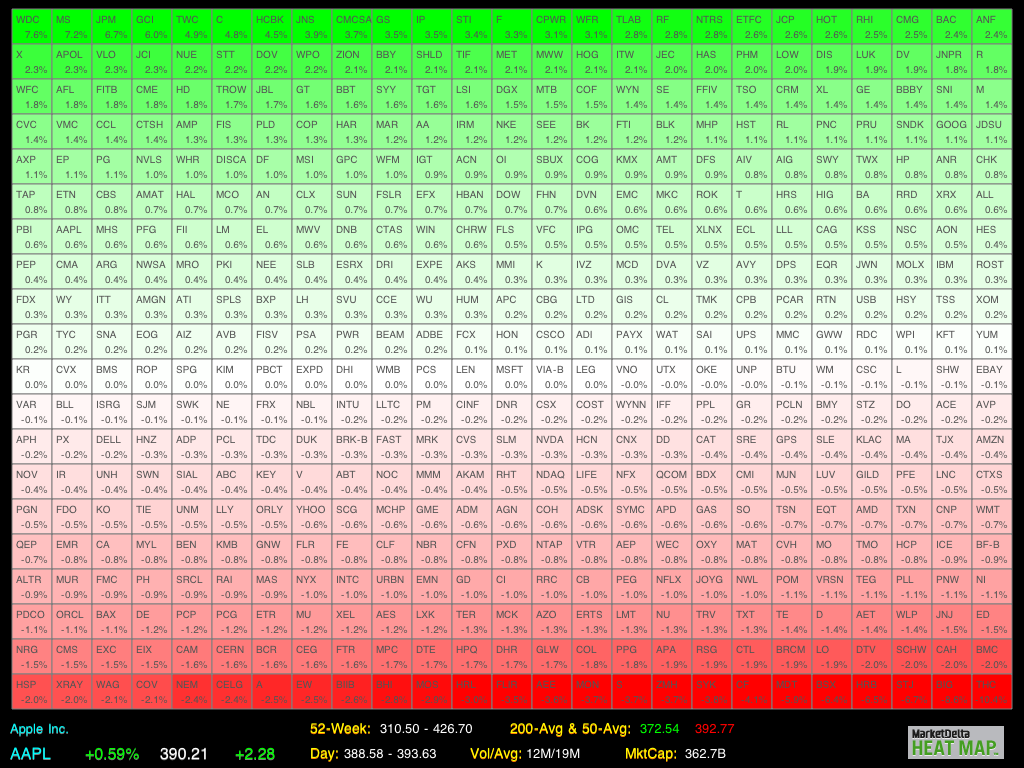
Task: Select the ORCL -1.1% tile
Action: click(71, 622)
